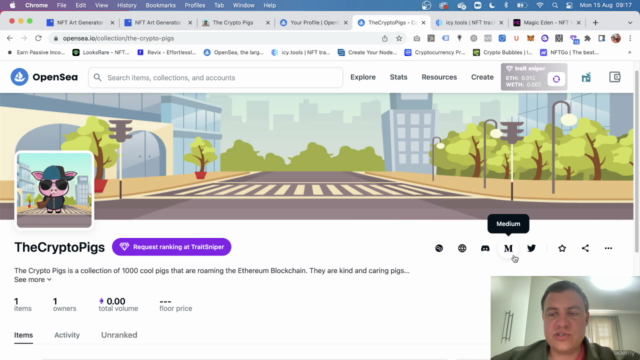Add collection to watchlist star icon
This screenshot has width=640, height=360.
562,248
